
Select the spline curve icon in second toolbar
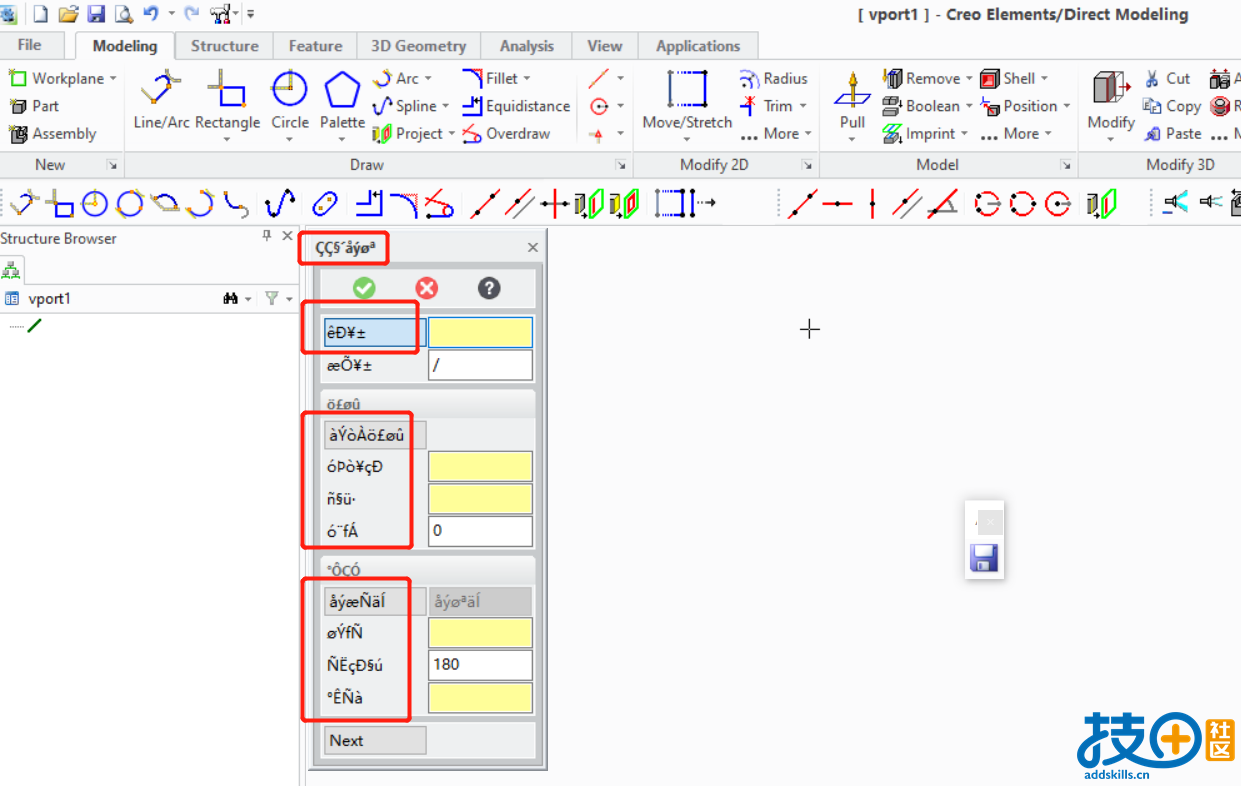(x=279, y=205)
